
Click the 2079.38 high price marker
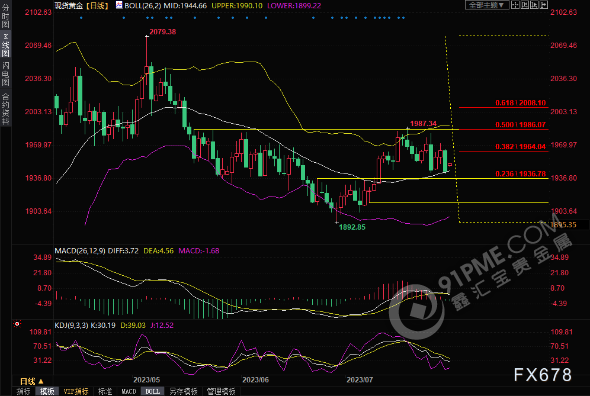pos(163,32)
